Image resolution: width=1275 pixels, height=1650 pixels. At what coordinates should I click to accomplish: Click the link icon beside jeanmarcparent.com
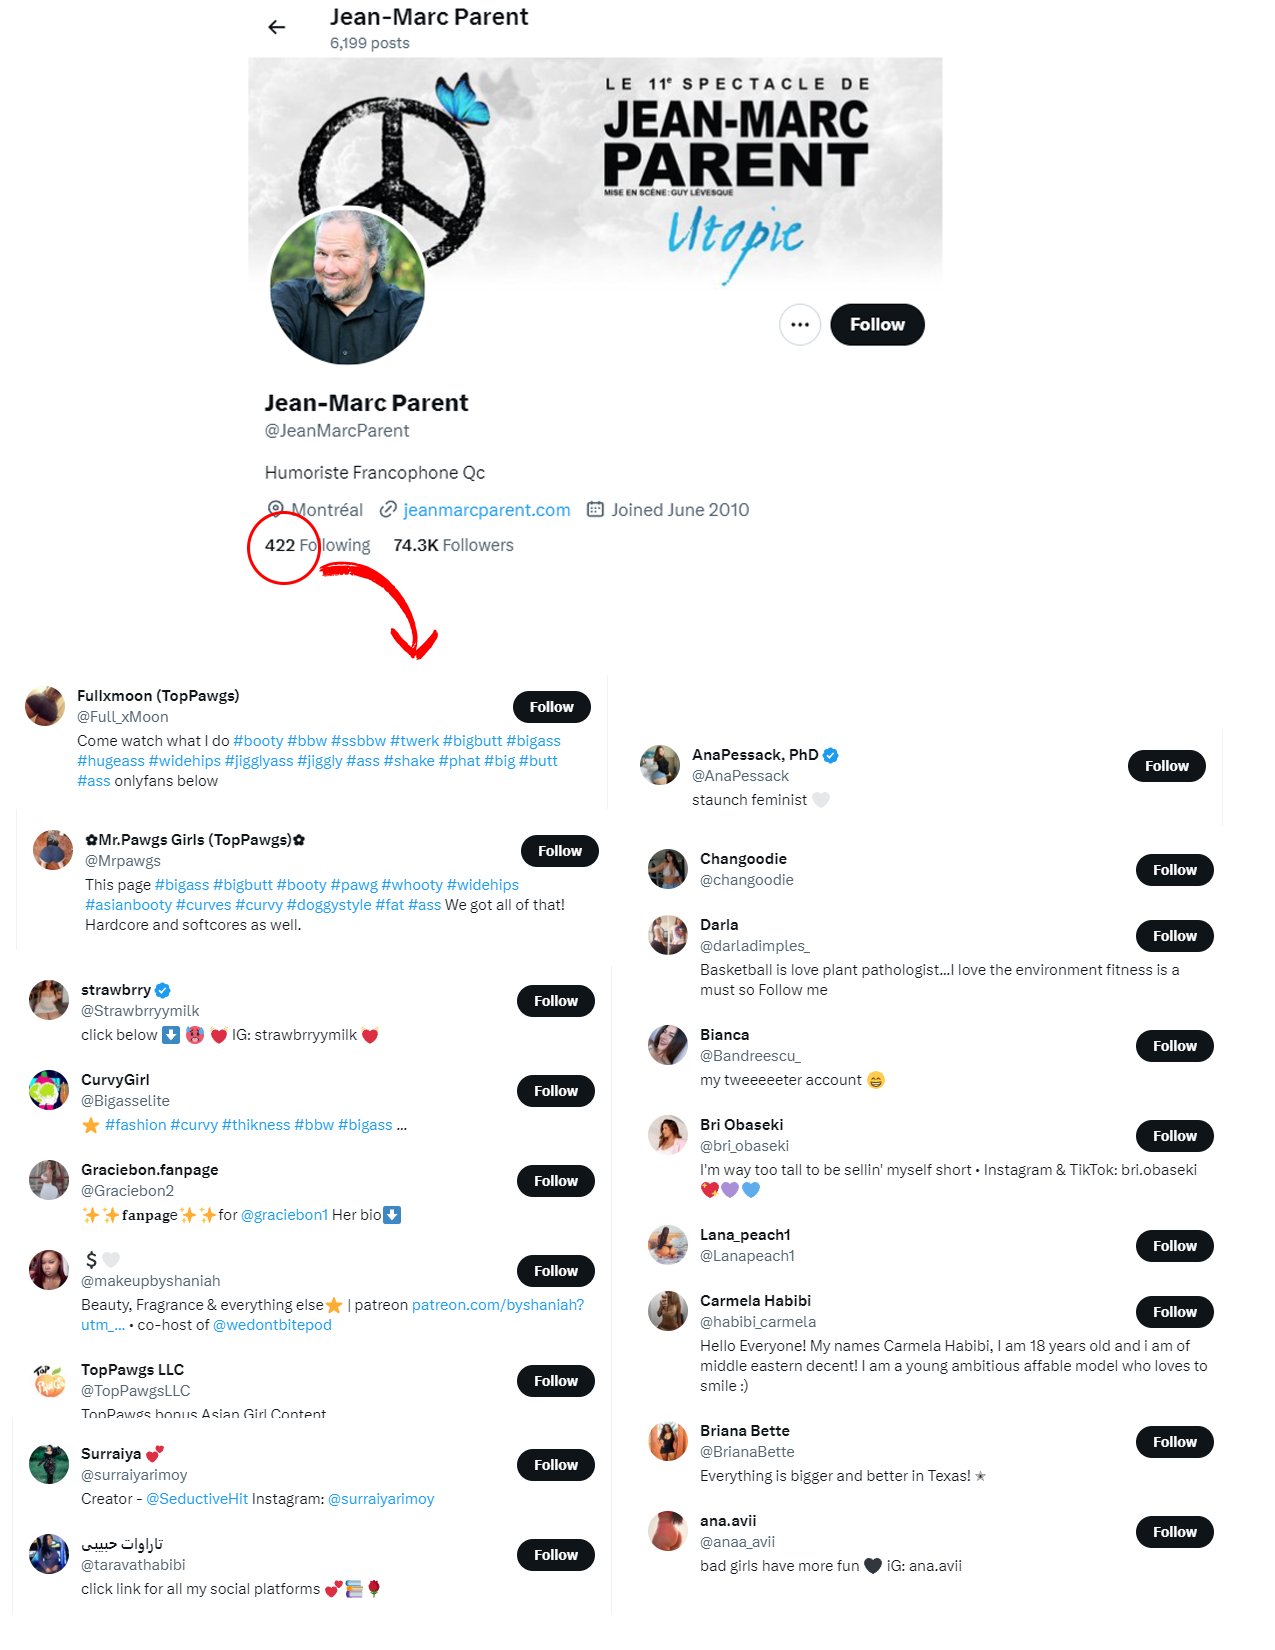[388, 510]
